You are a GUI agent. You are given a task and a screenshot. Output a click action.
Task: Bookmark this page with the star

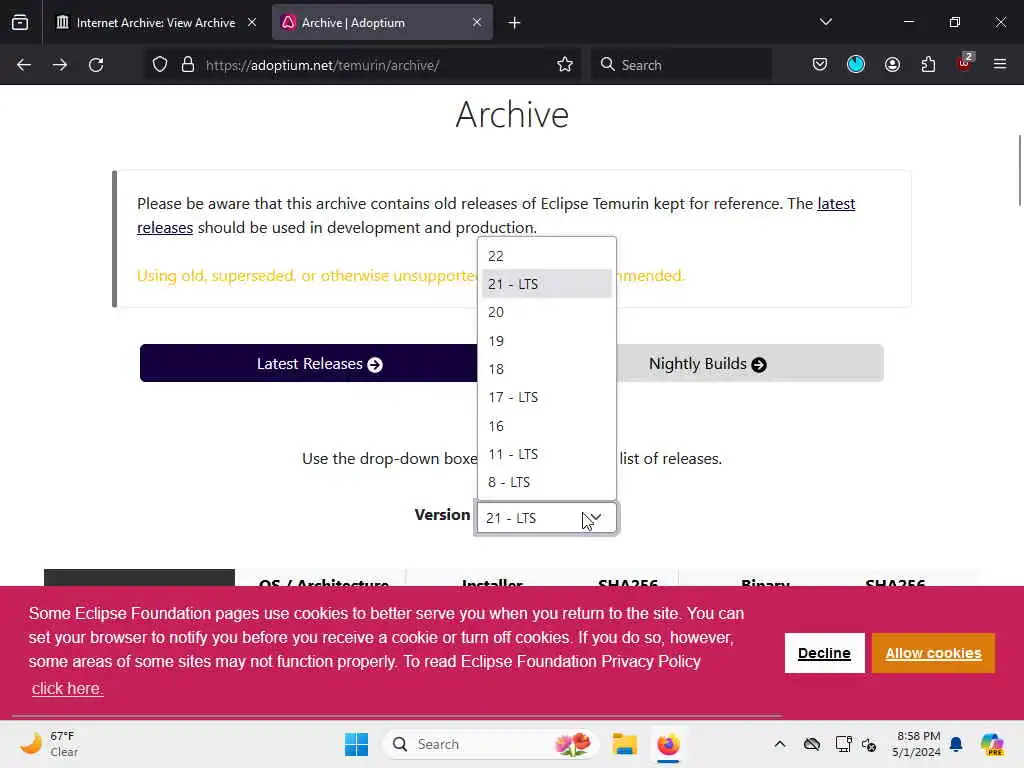click(565, 65)
